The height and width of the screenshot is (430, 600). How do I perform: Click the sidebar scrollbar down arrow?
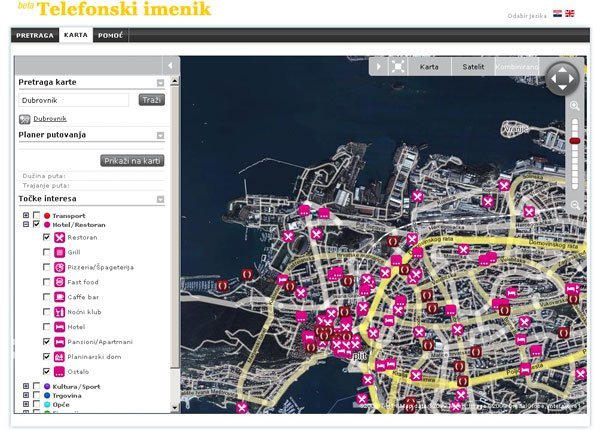coord(174,408)
